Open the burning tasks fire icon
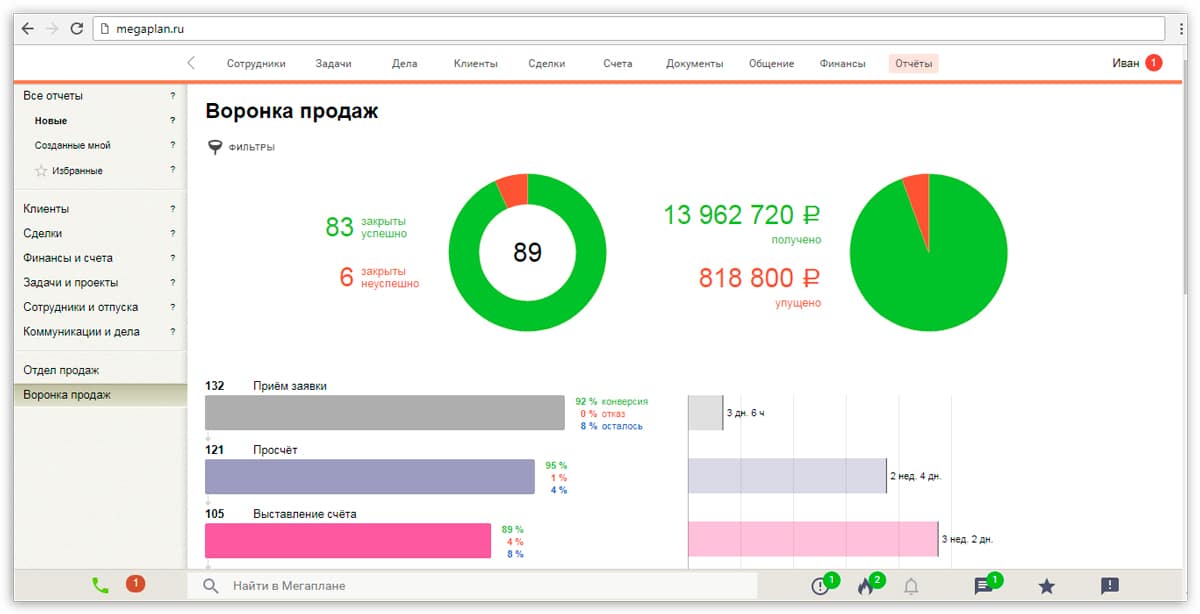 [866, 587]
